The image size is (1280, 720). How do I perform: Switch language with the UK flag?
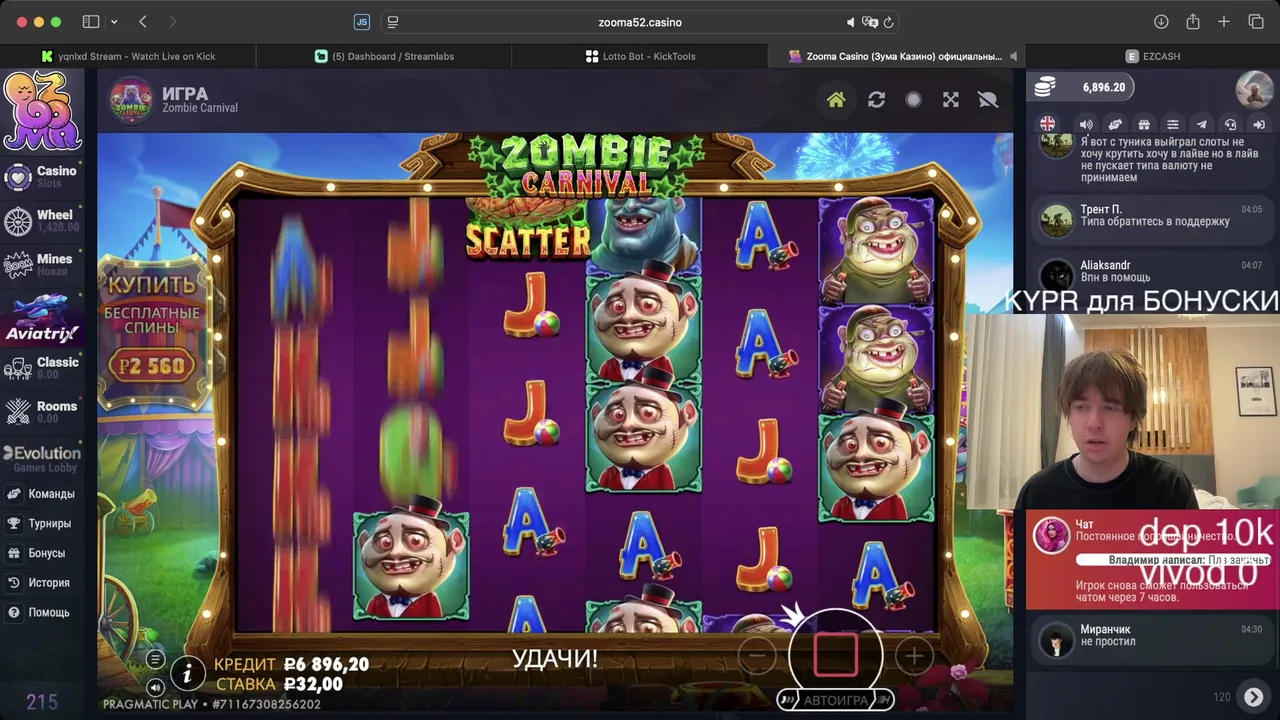pos(1047,124)
